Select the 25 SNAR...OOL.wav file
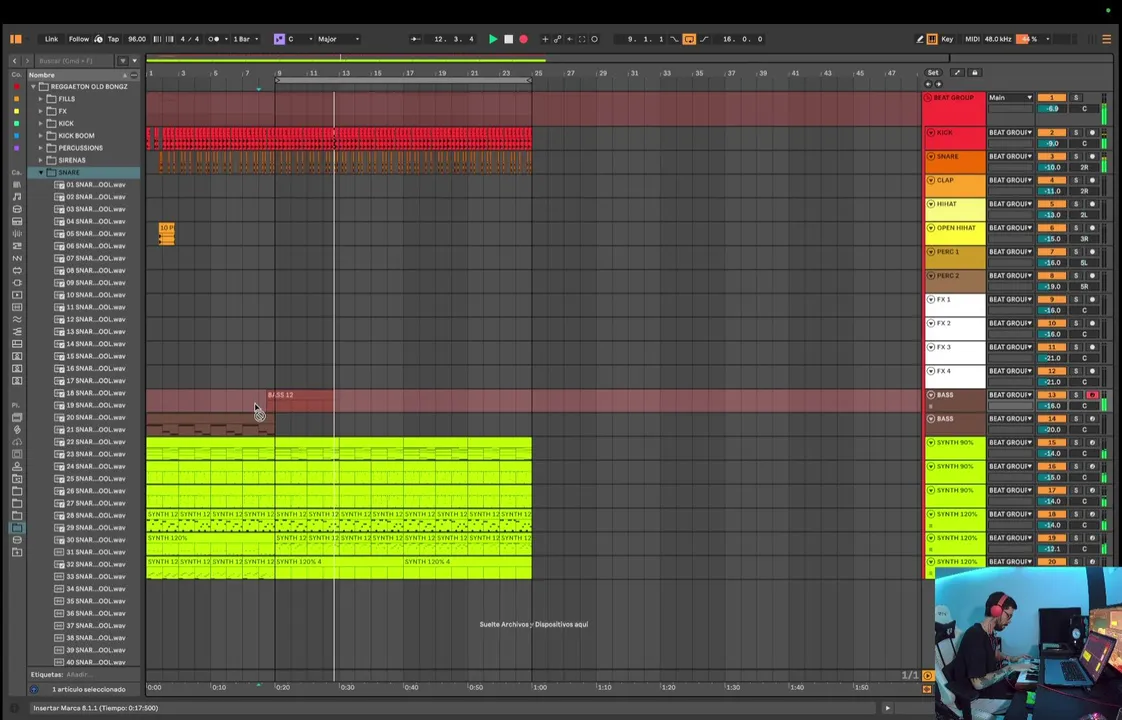This screenshot has width=1122, height=720. (89, 479)
